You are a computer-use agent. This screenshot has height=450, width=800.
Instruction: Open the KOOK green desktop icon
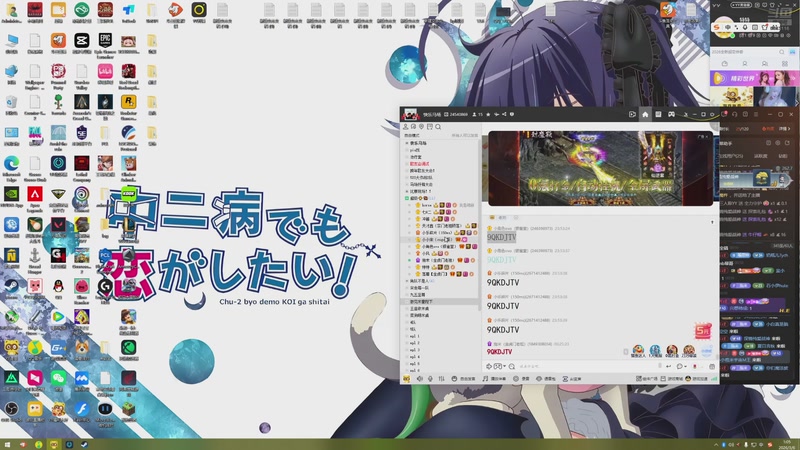click(129, 194)
